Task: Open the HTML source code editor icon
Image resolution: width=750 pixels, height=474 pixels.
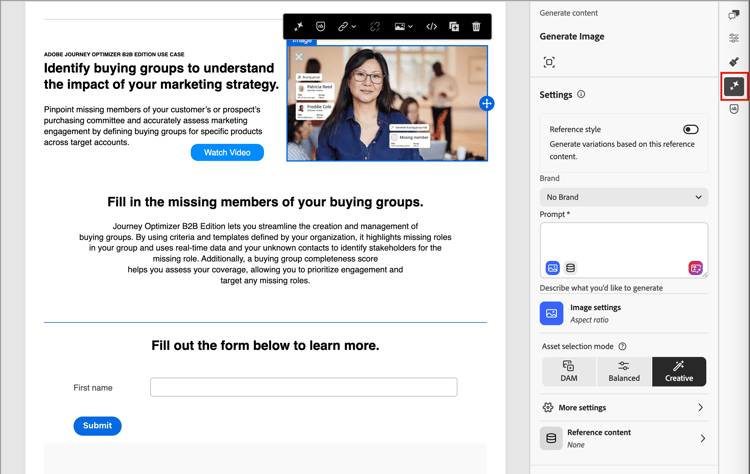Action: tap(431, 26)
